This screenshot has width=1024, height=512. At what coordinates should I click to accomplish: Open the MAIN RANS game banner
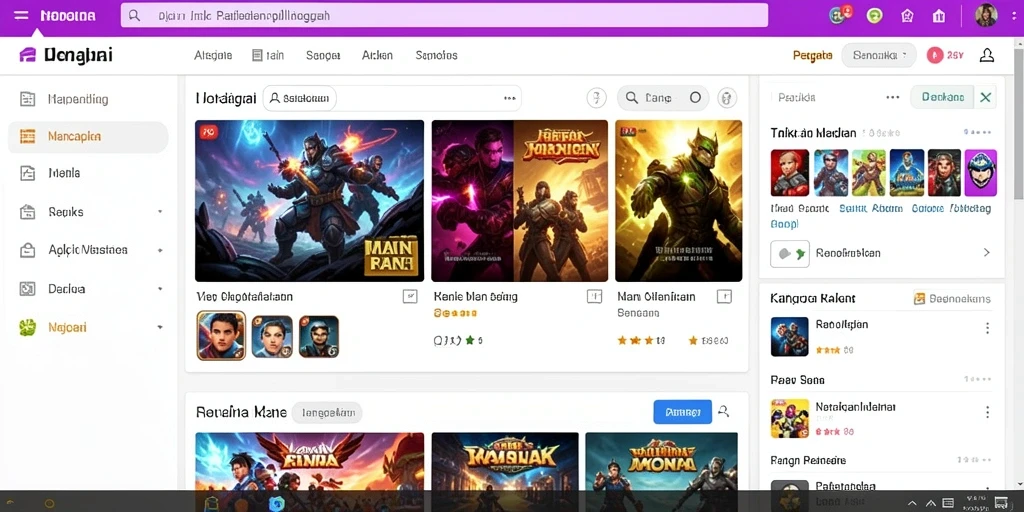pos(310,200)
